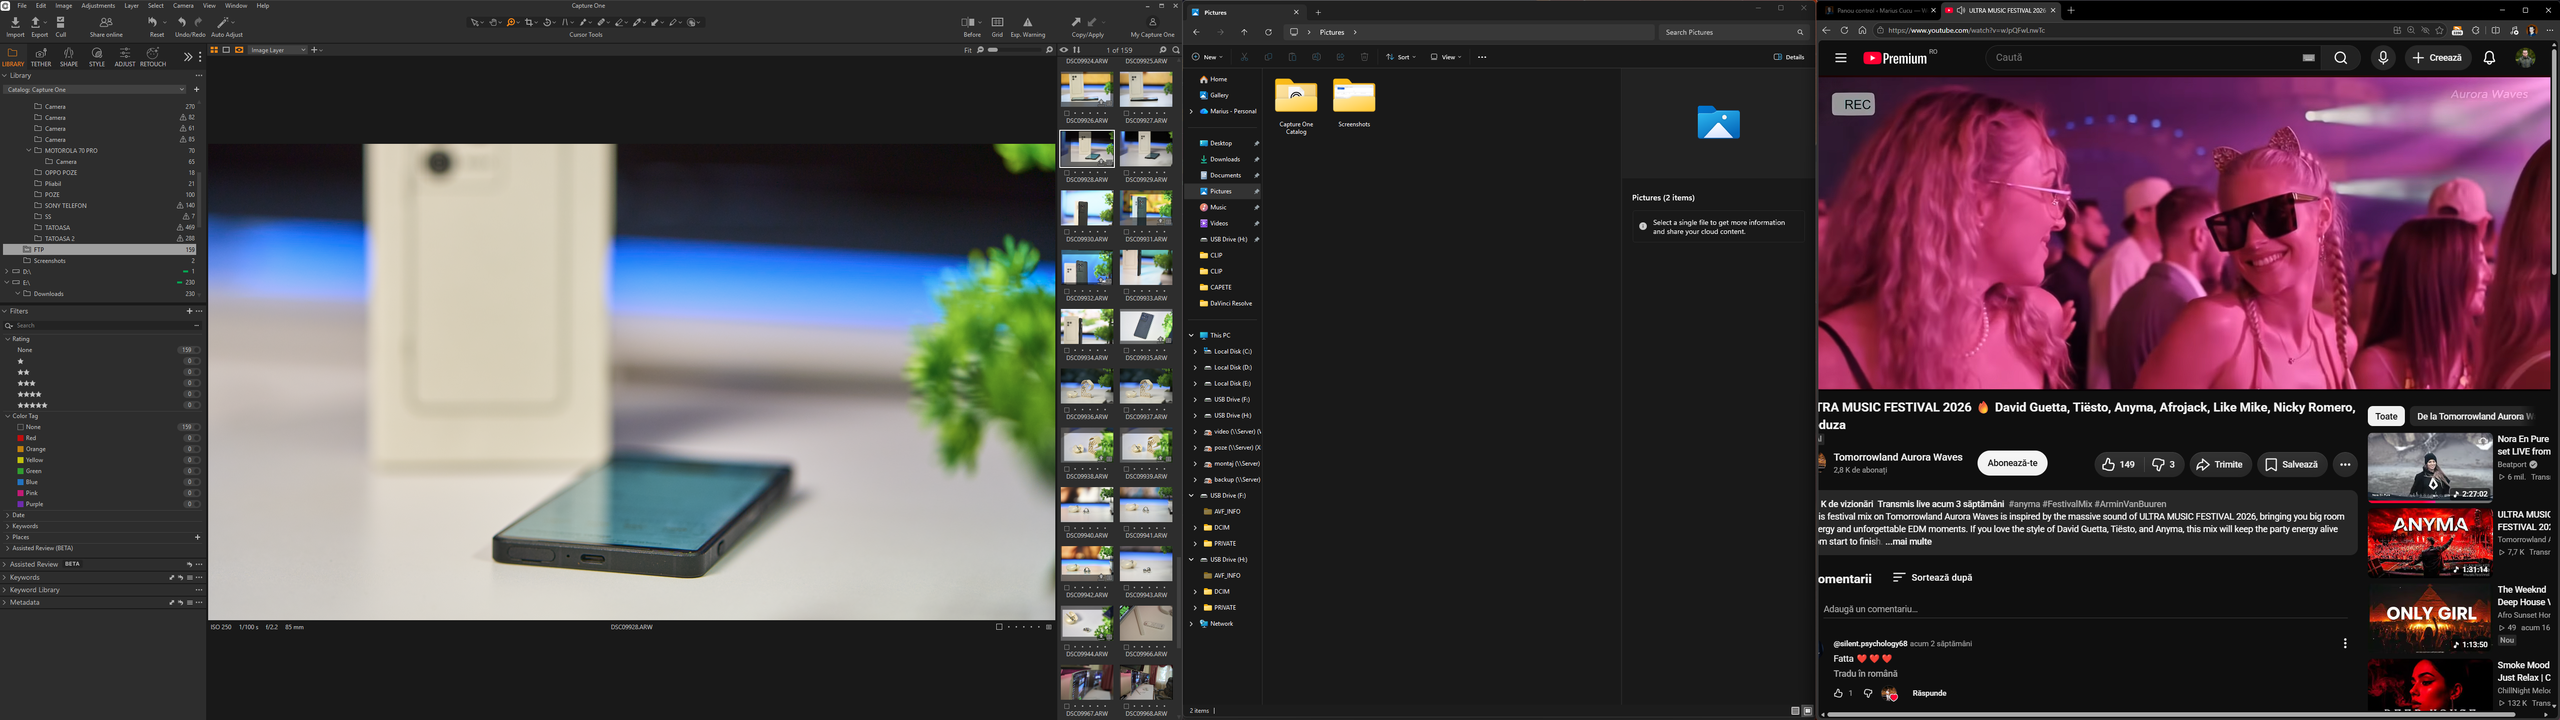Expand description with ...mai mult link
This screenshot has width=2560, height=720.
[1909, 542]
